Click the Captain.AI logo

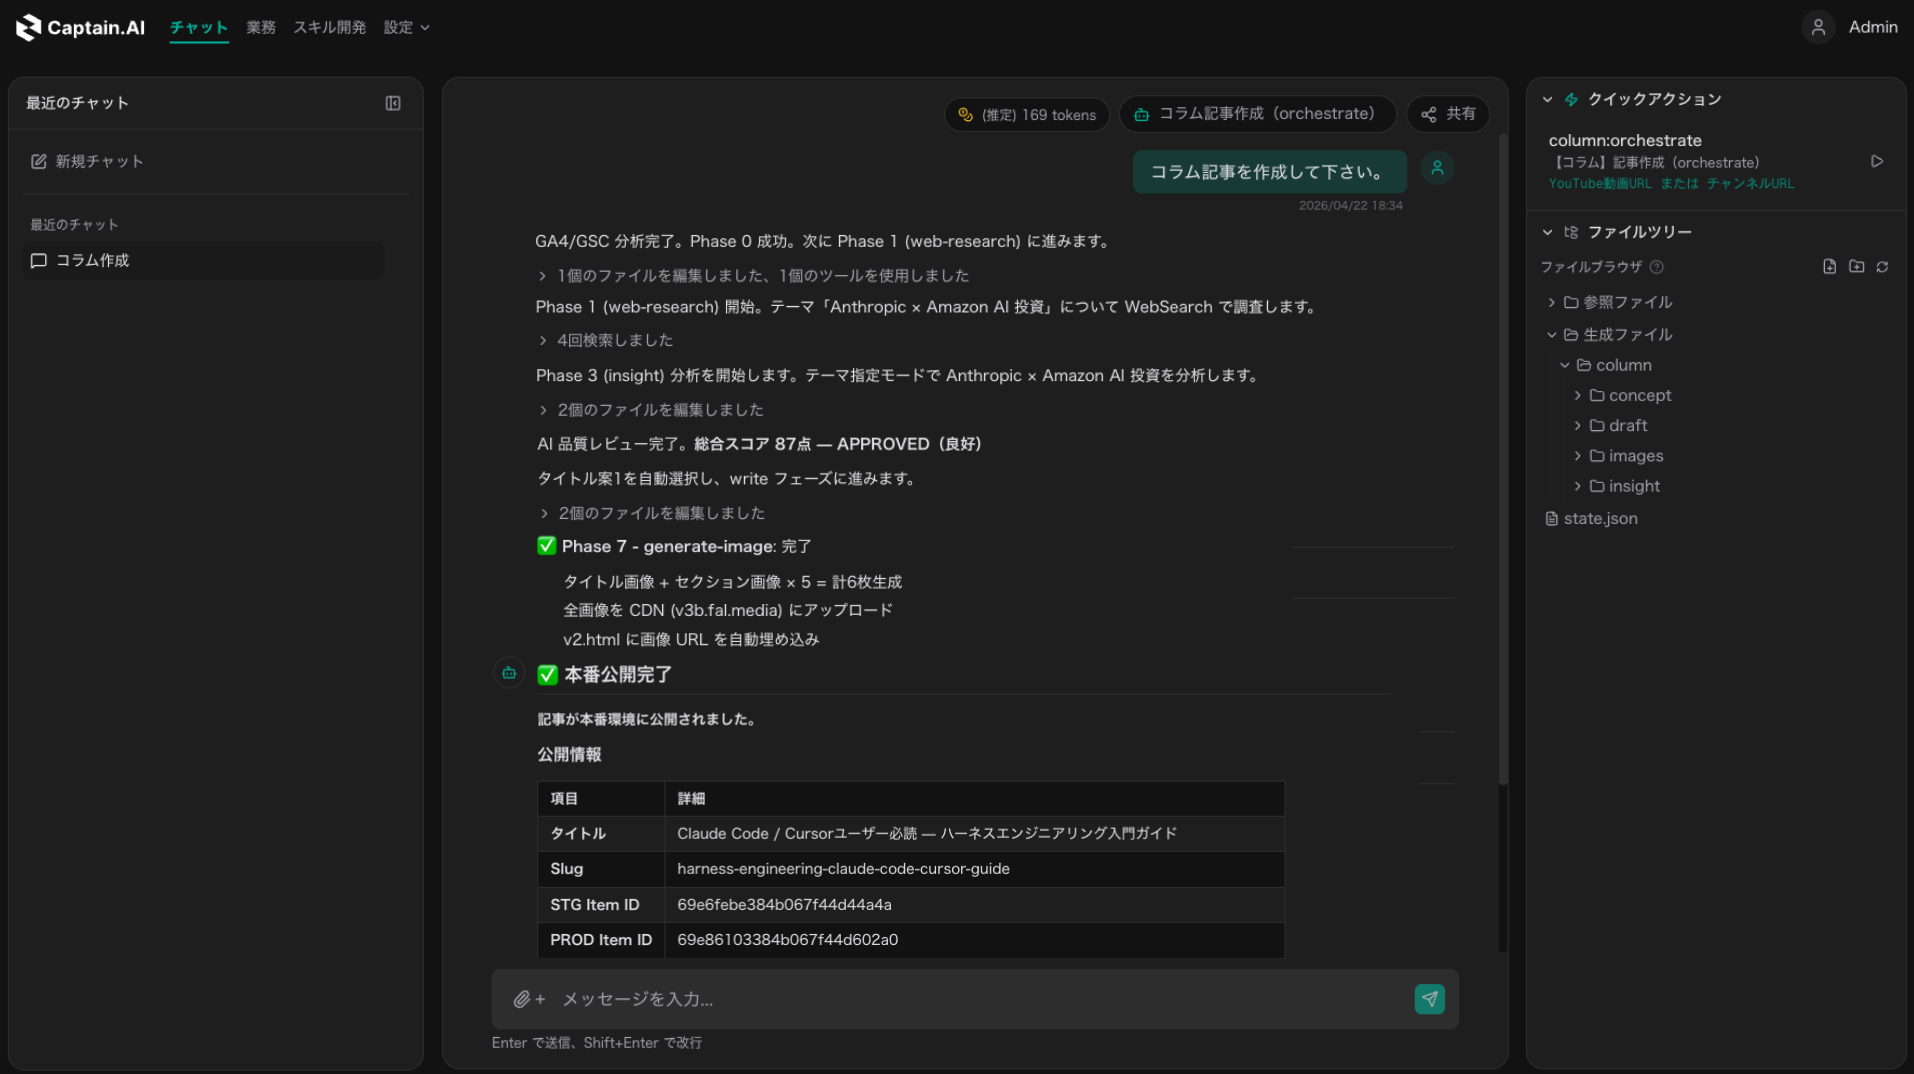tap(80, 27)
